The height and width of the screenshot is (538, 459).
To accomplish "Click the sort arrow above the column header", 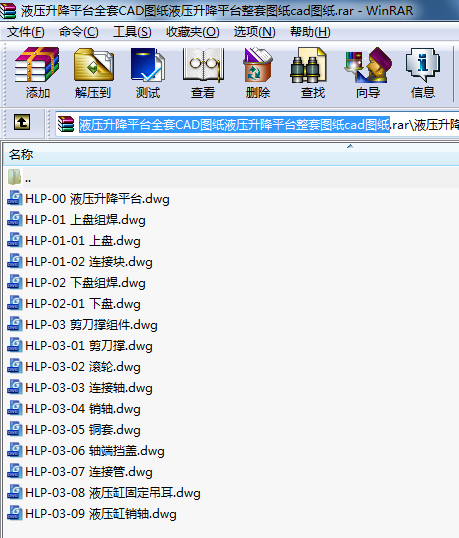I will tap(350, 147).
